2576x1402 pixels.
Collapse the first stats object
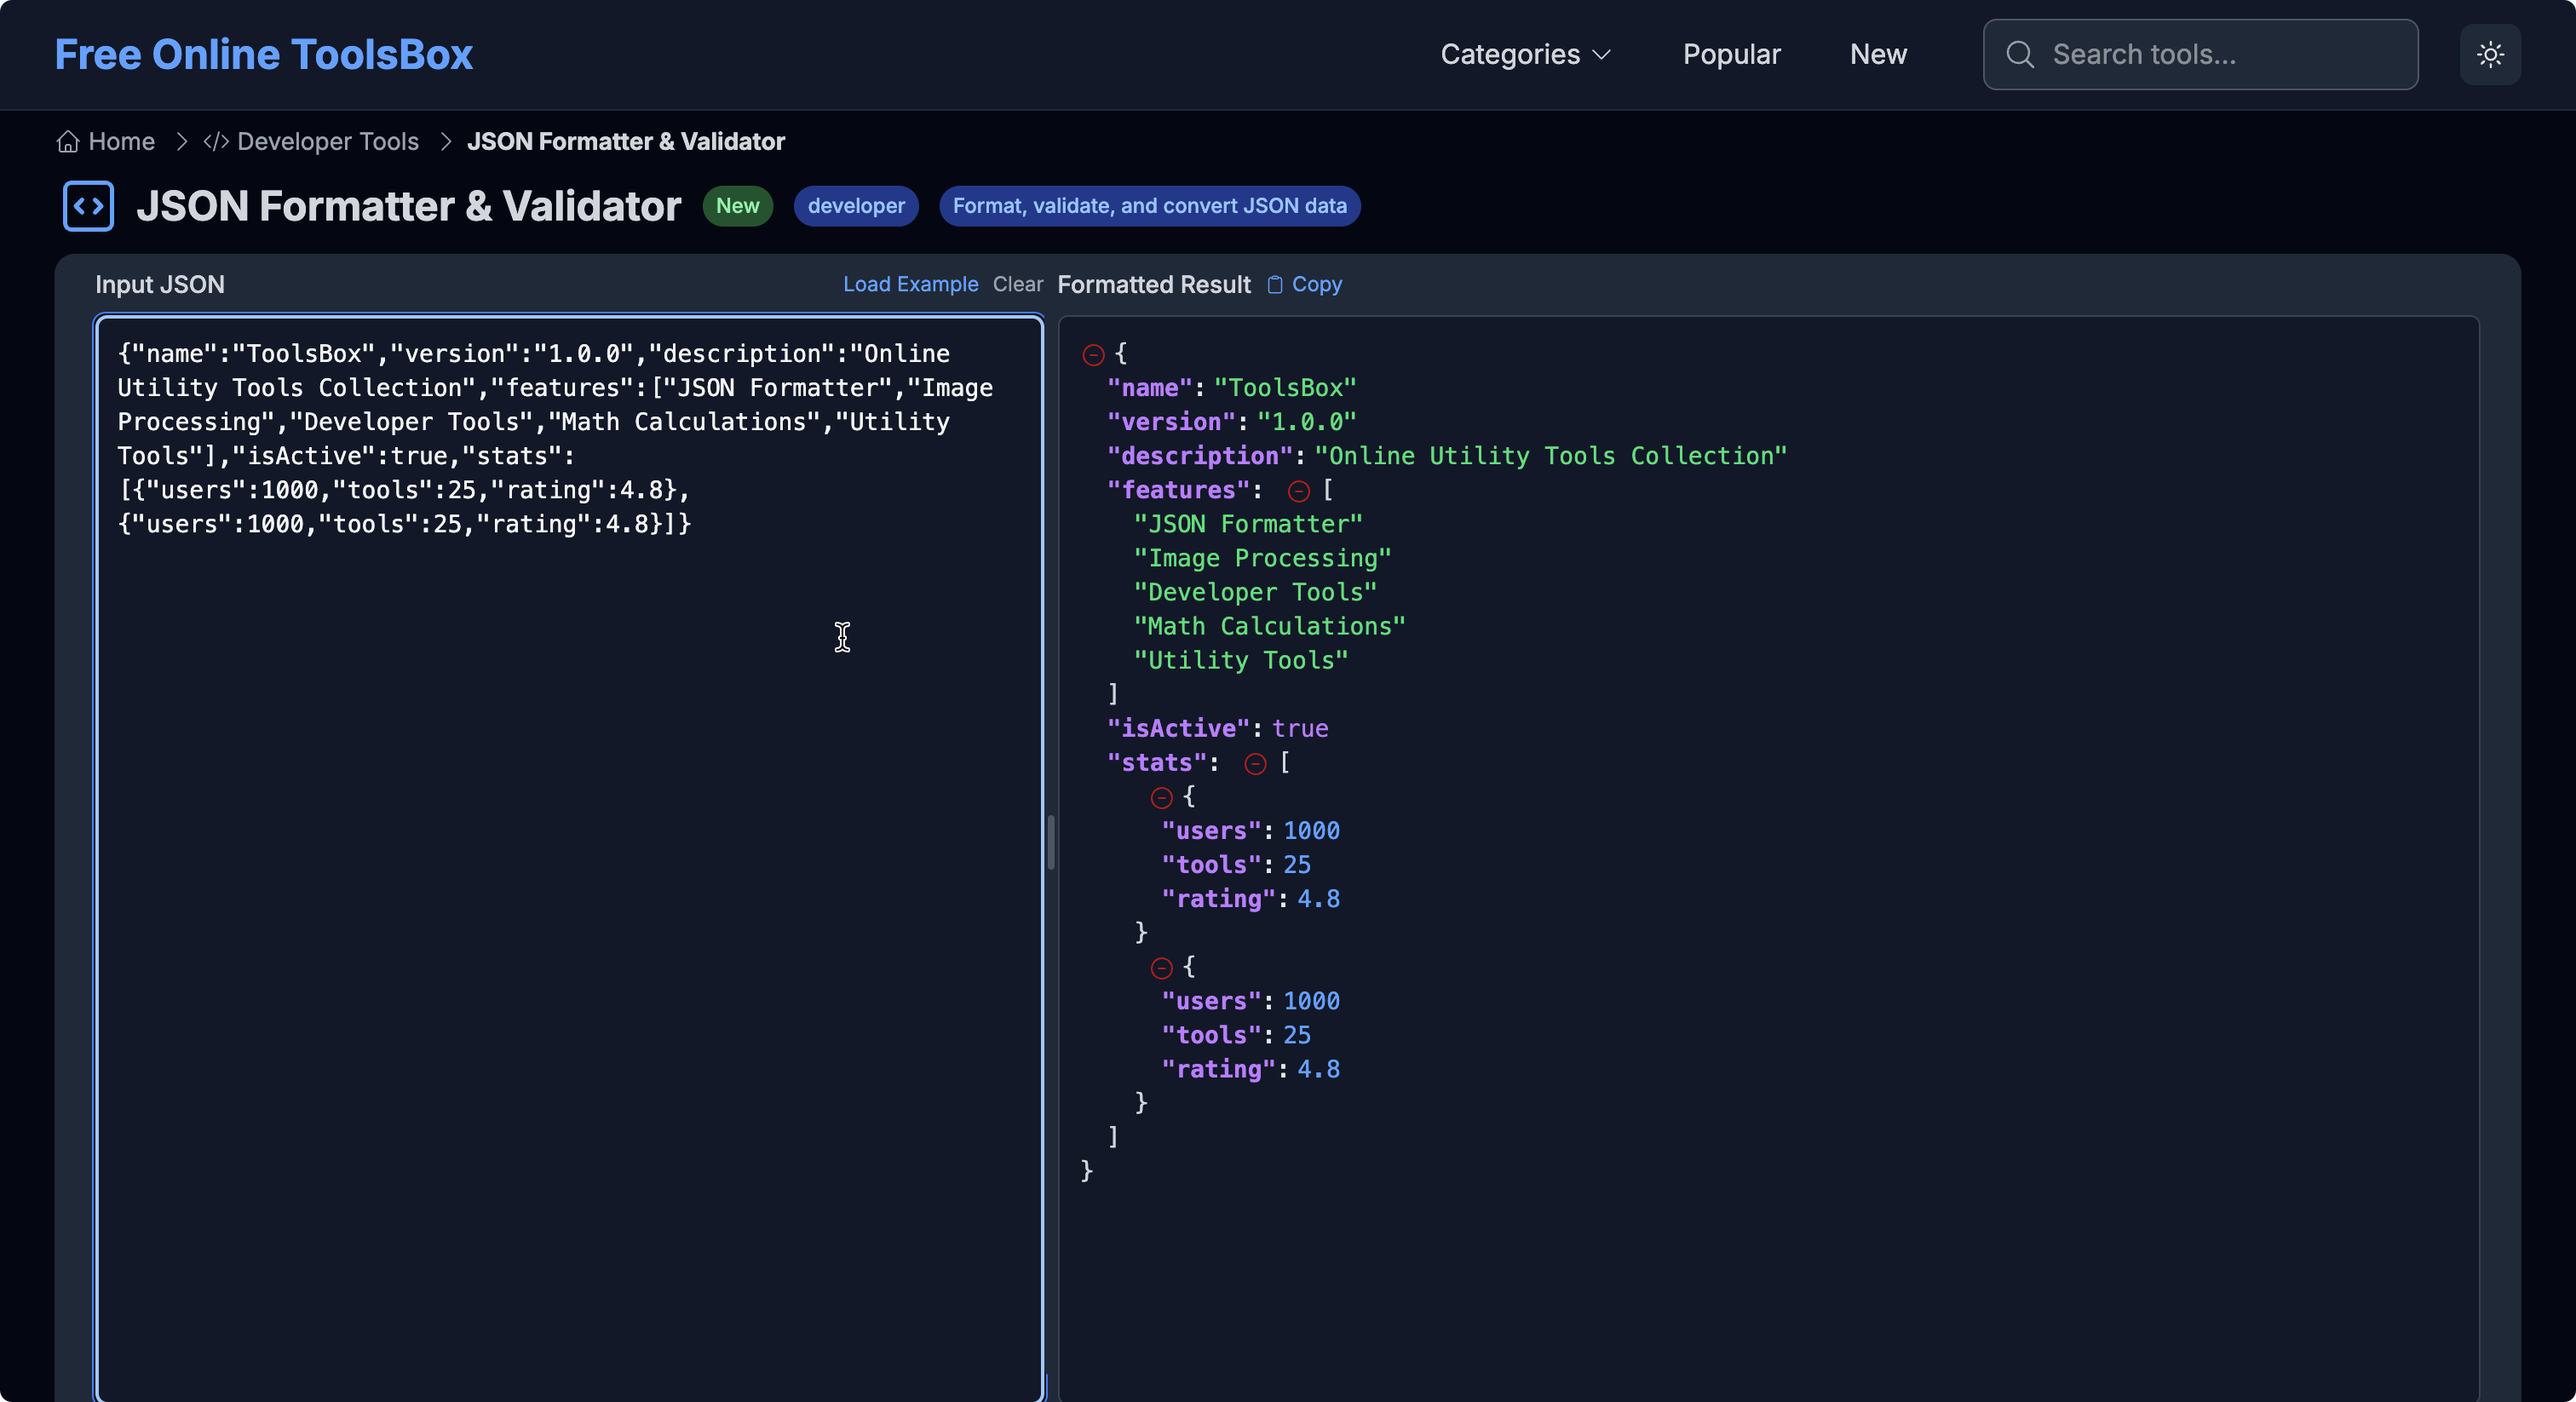point(1161,798)
